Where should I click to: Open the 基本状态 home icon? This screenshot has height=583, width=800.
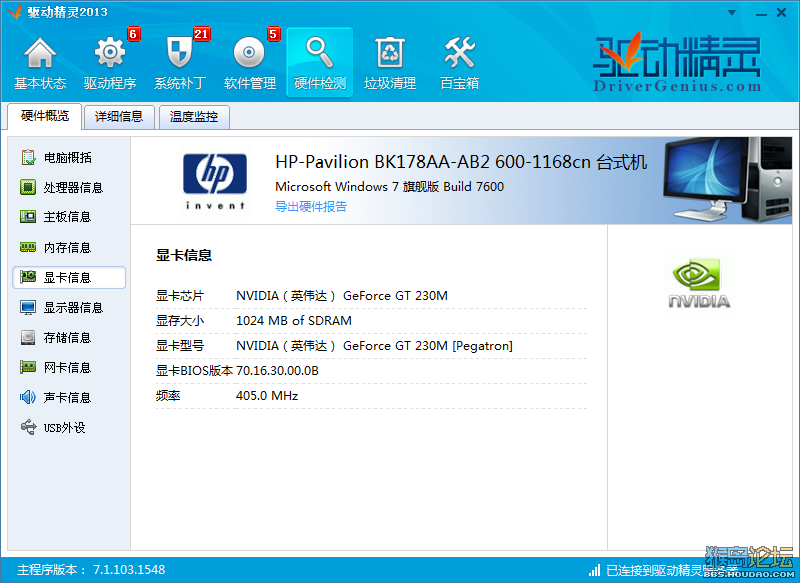[x=40, y=53]
